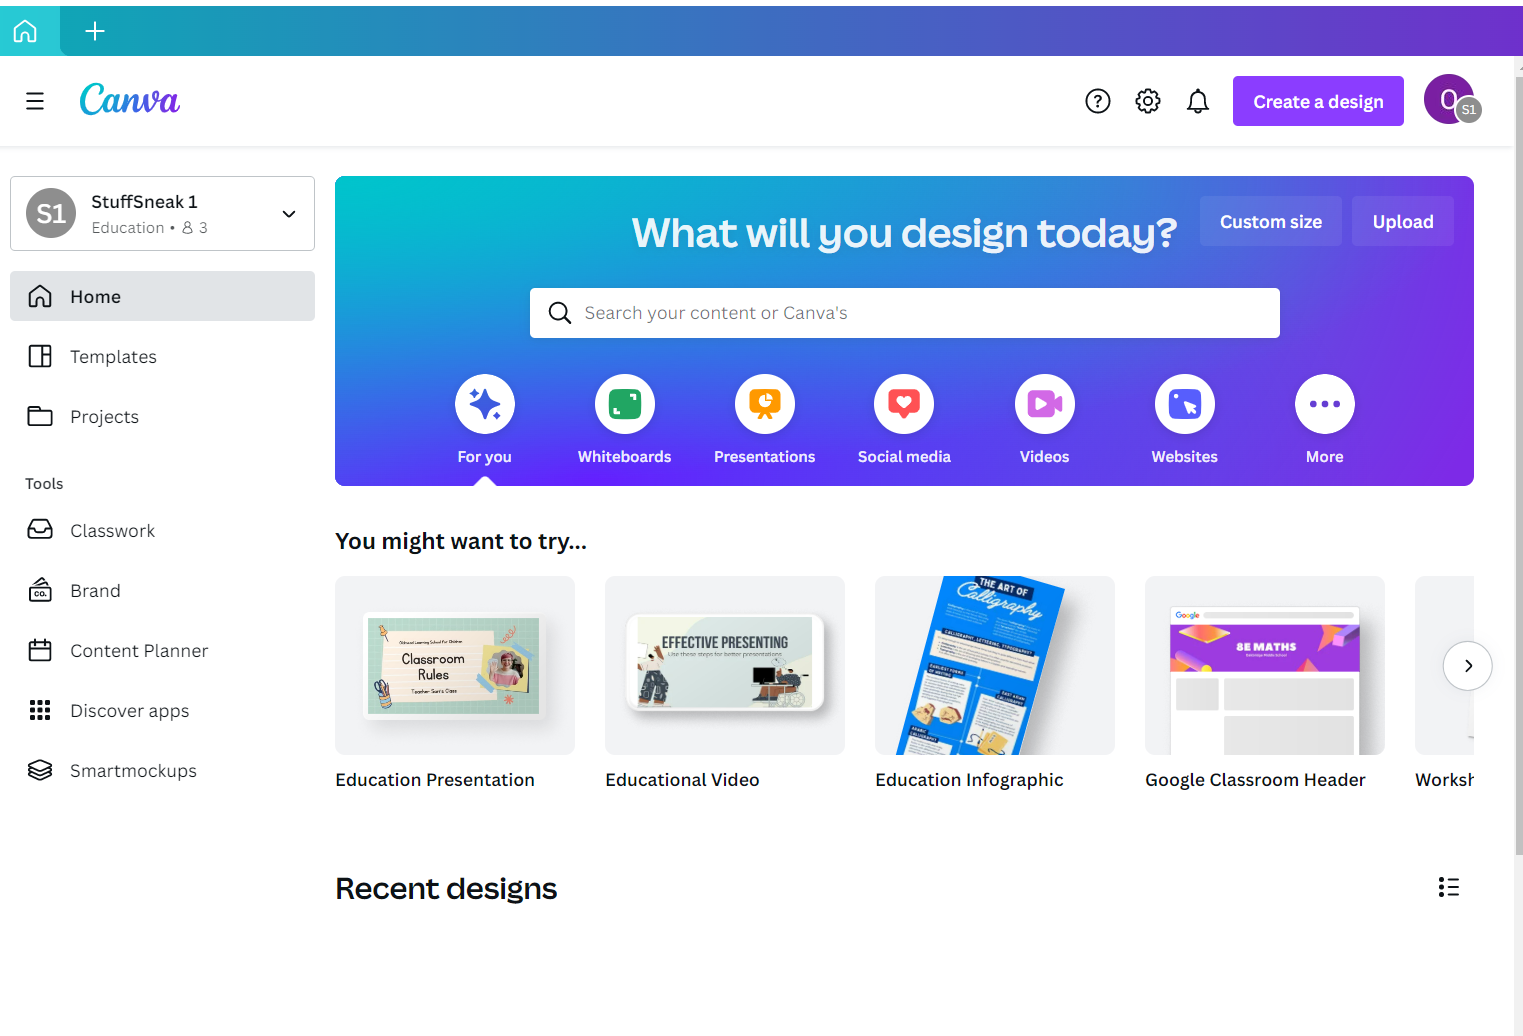Open Discover apps
Viewport: 1523px width, 1036px height.
pyautogui.click(x=162, y=710)
